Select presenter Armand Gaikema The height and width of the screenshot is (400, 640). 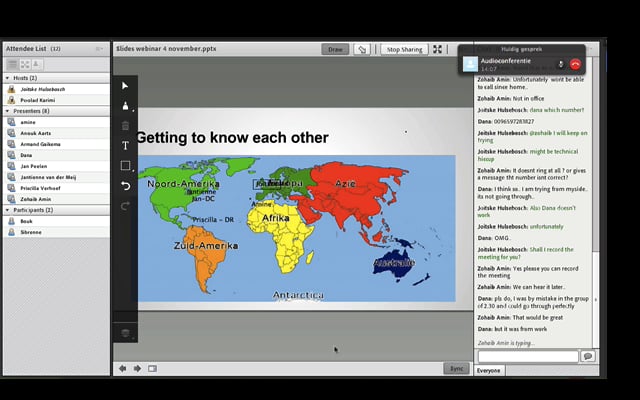pos(56,144)
